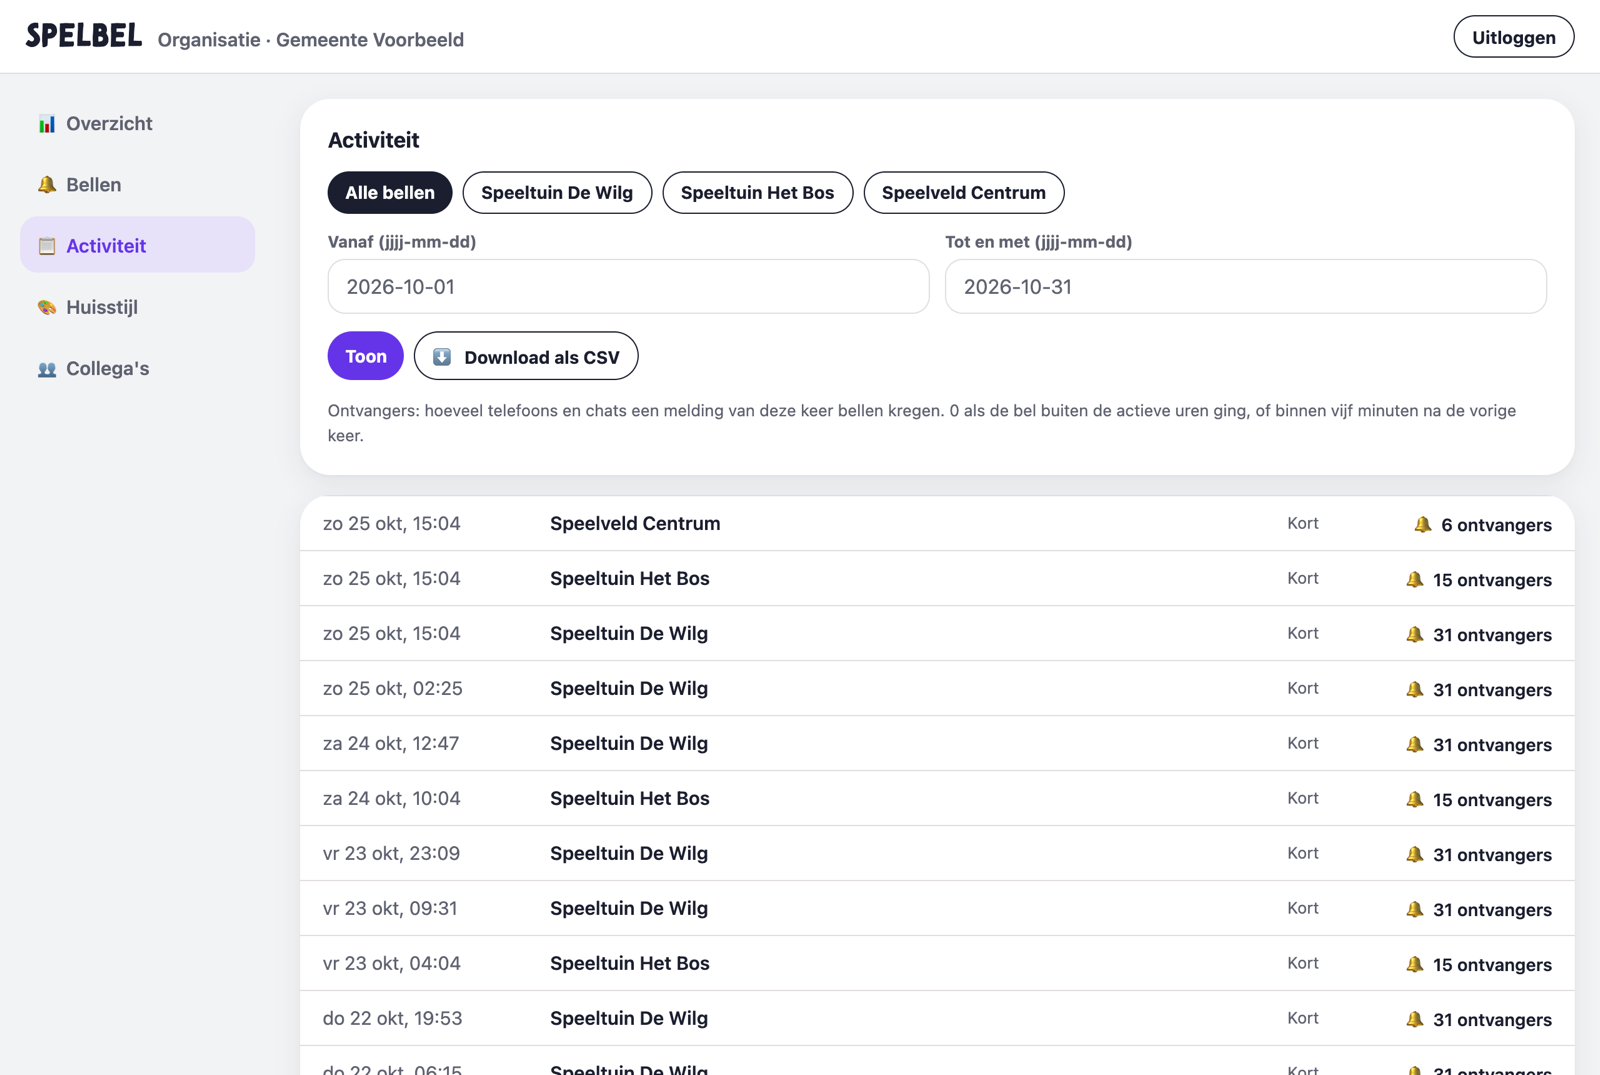Click the download arrow icon in CSV button
The width and height of the screenshot is (1600, 1075).
442,357
